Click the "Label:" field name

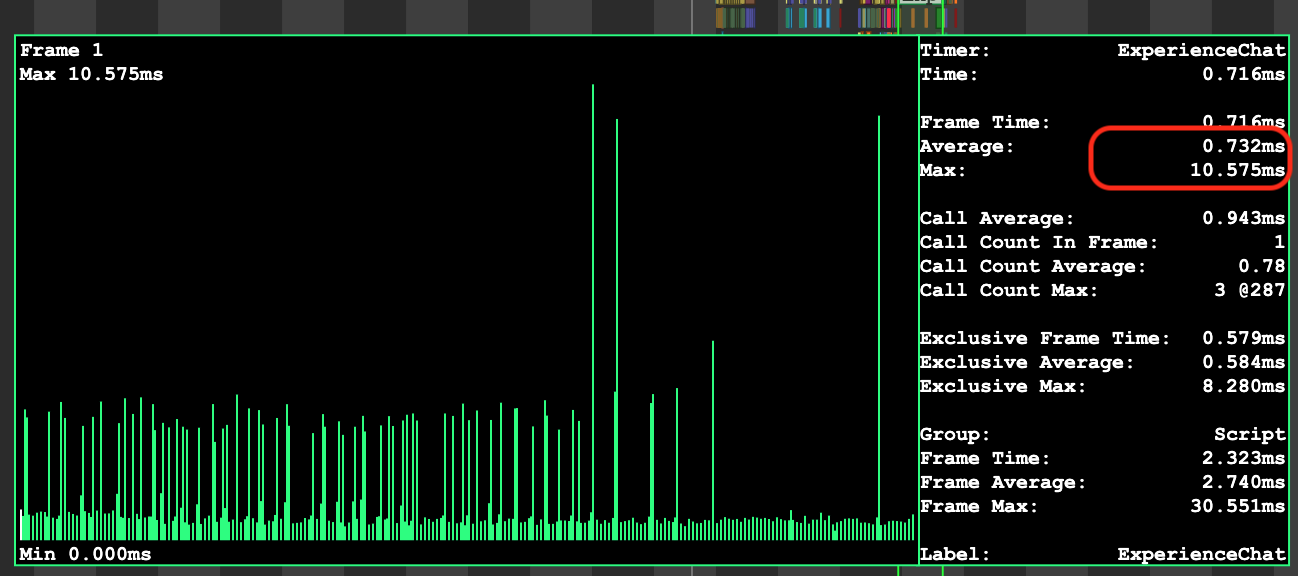[955, 554]
